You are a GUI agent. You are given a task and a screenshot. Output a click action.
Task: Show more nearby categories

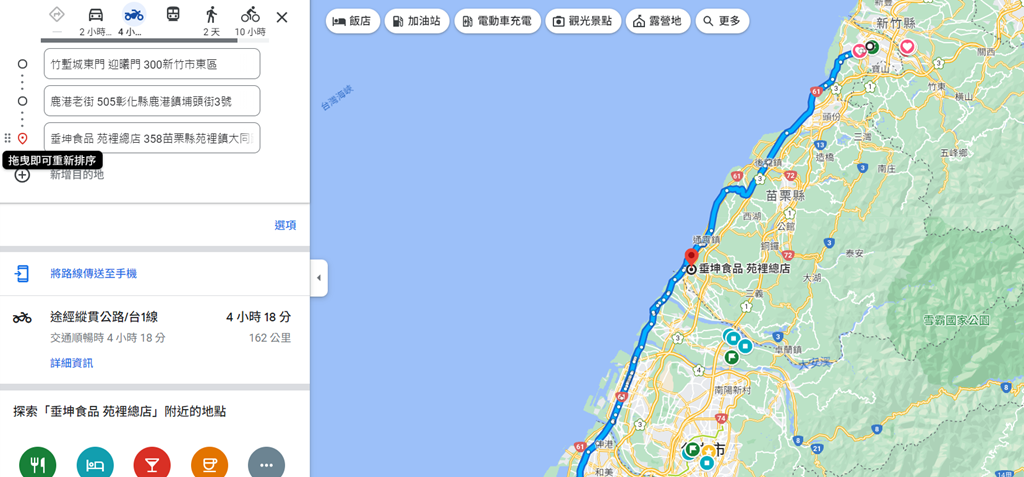click(x=266, y=461)
